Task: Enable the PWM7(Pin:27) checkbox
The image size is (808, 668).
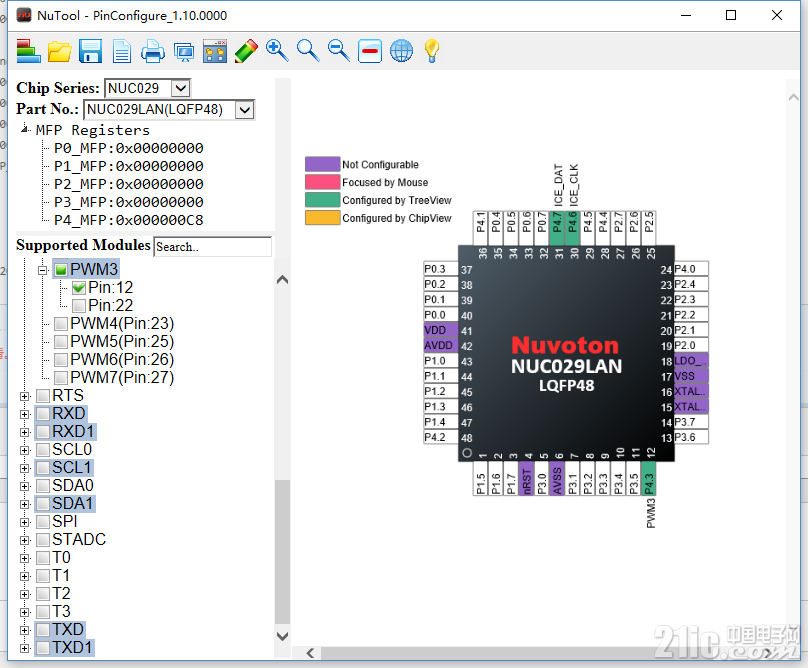Action: 61,378
